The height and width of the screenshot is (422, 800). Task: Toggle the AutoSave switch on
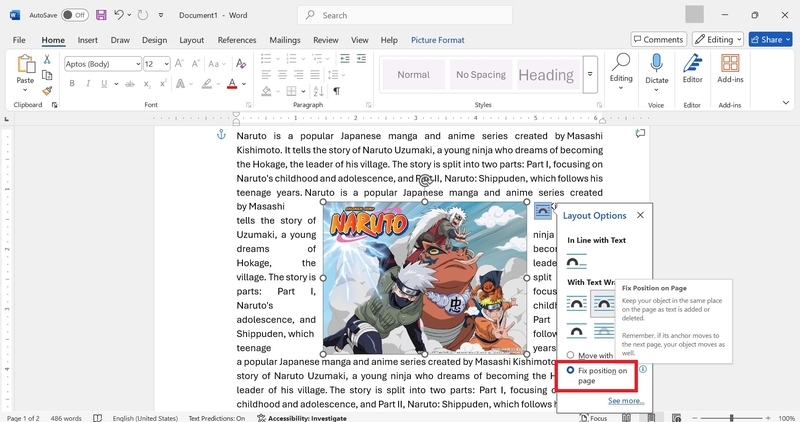click(x=74, y=15)
